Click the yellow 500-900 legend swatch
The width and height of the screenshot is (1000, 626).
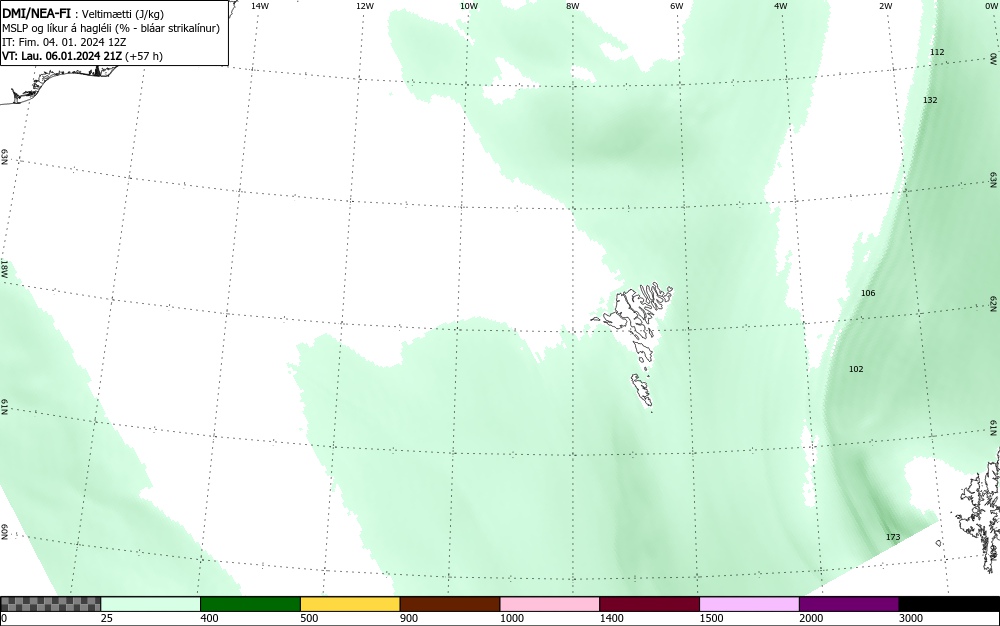coord(350,604)
